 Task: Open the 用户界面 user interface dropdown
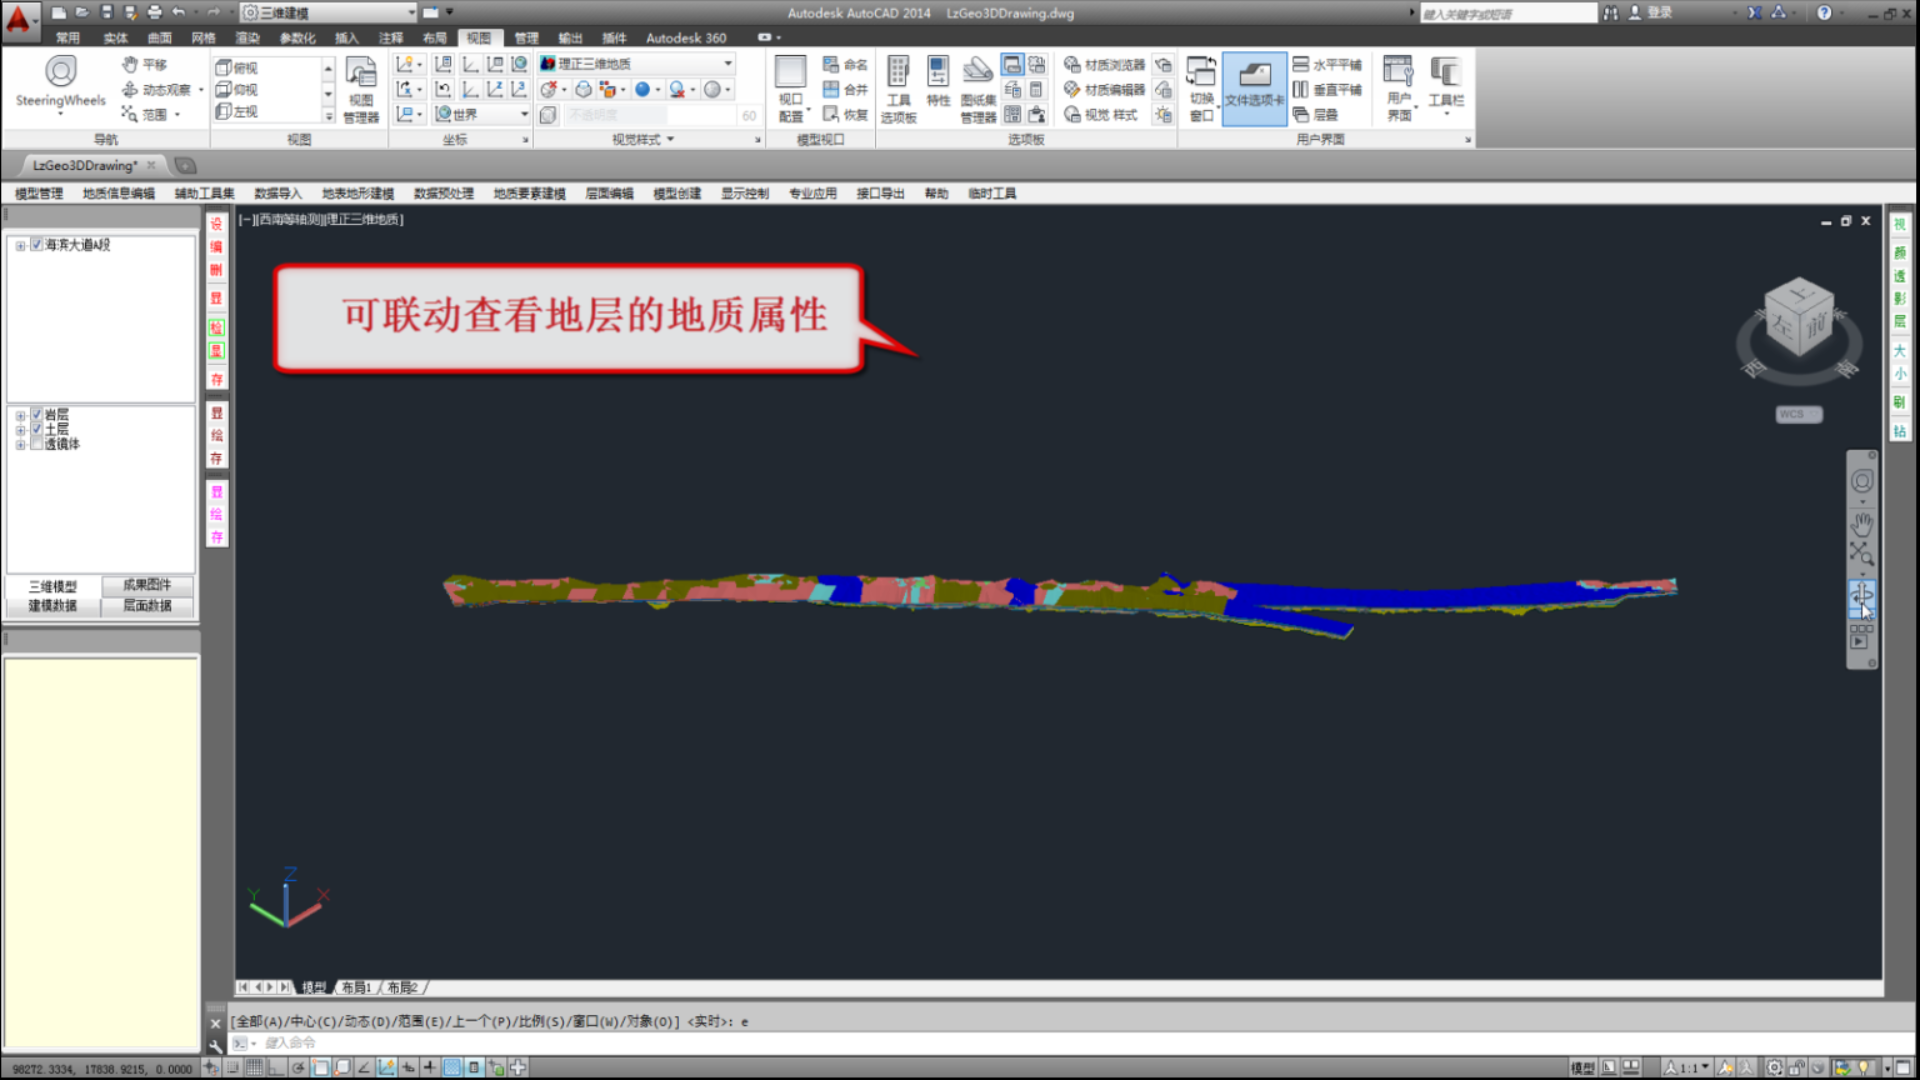pyautogui.click(x=1399, y=89)
